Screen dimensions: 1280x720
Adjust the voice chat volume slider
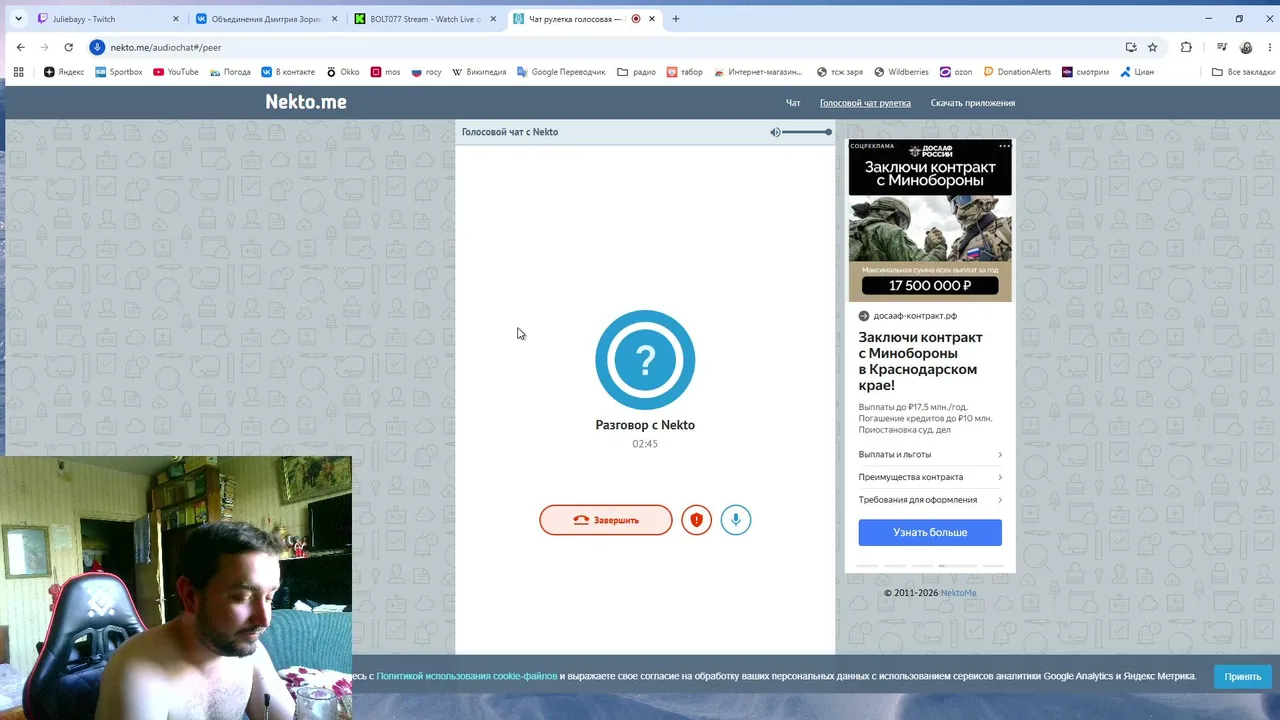click(x=806, y=132)
